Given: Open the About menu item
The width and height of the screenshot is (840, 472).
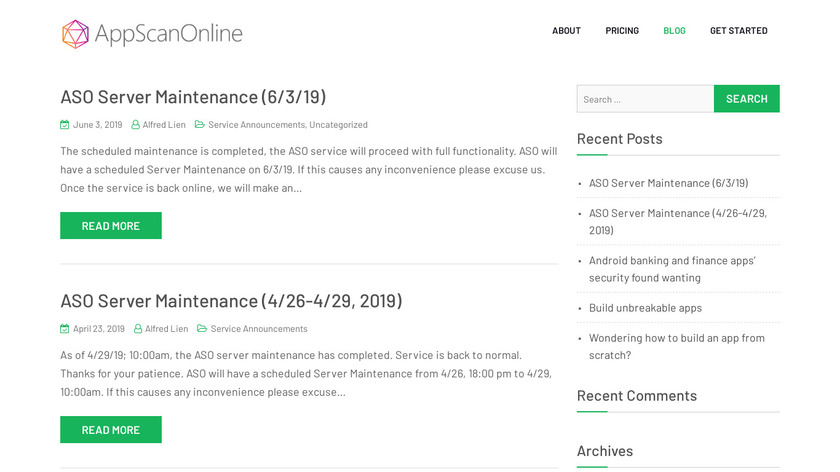Looking at the screenshot, I should (566, 31).
